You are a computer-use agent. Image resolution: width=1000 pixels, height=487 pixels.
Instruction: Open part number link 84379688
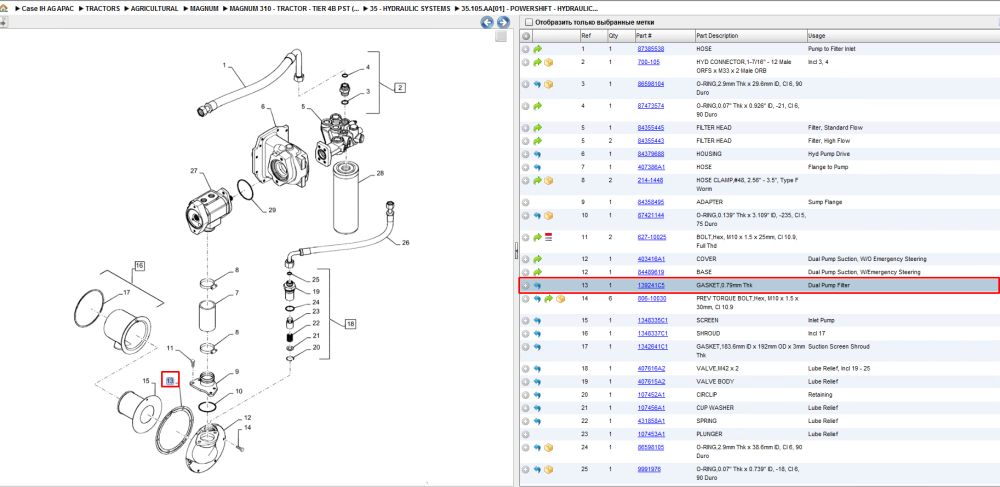click(x=651, y=154)
